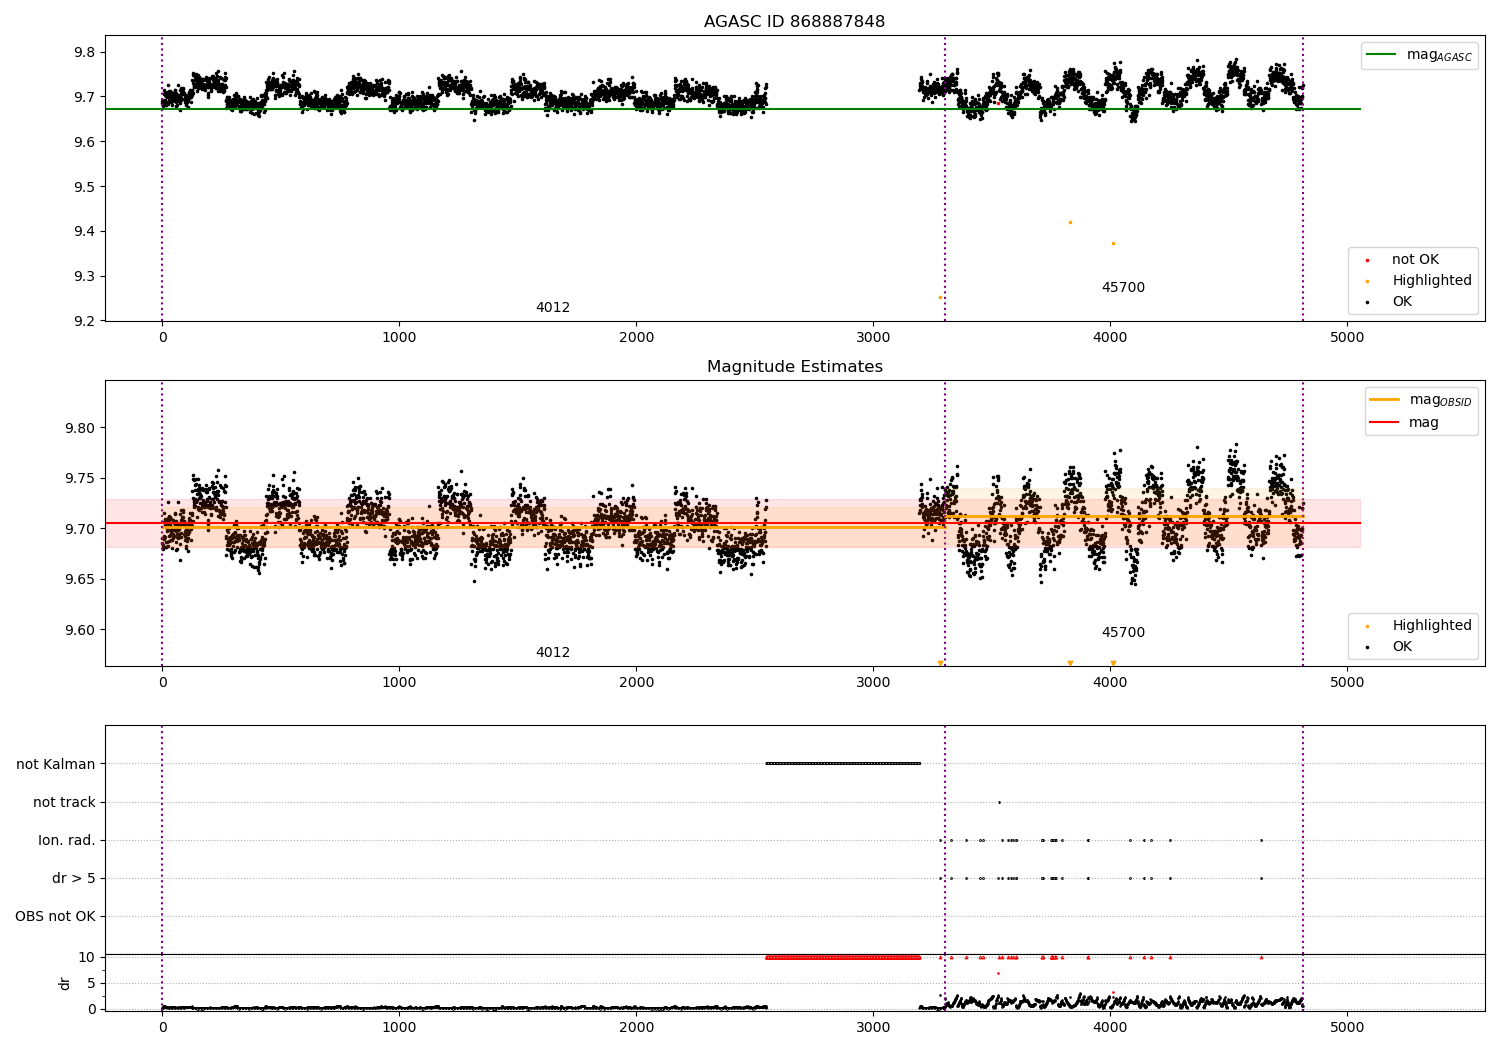
Task: Click the 'OBS not OK' y-axis label
Action: [x=55, y=916]
